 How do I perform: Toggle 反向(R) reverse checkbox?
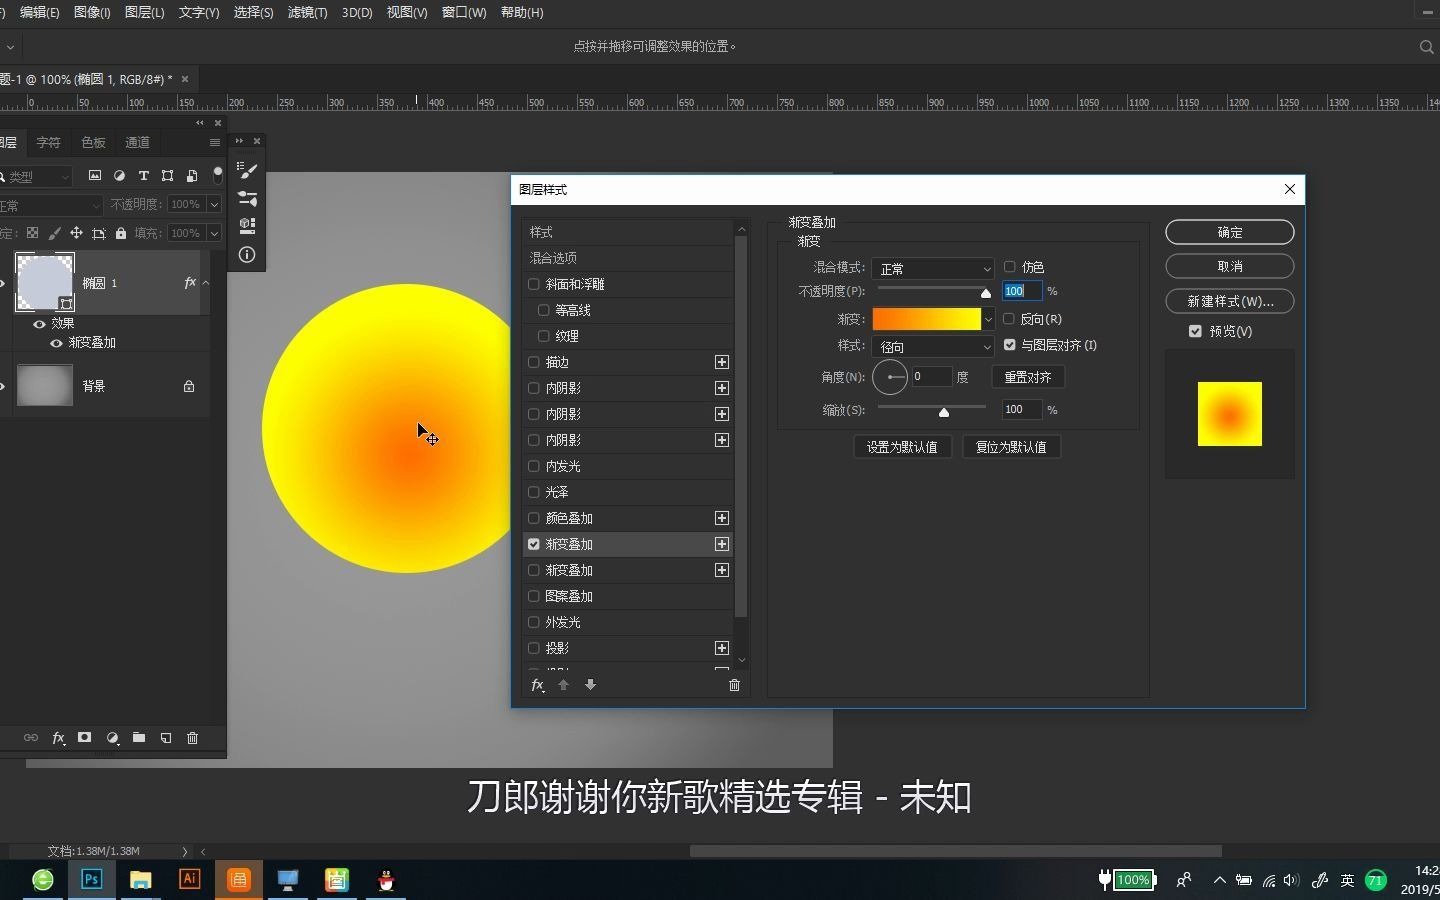(x=1009, y=319)
